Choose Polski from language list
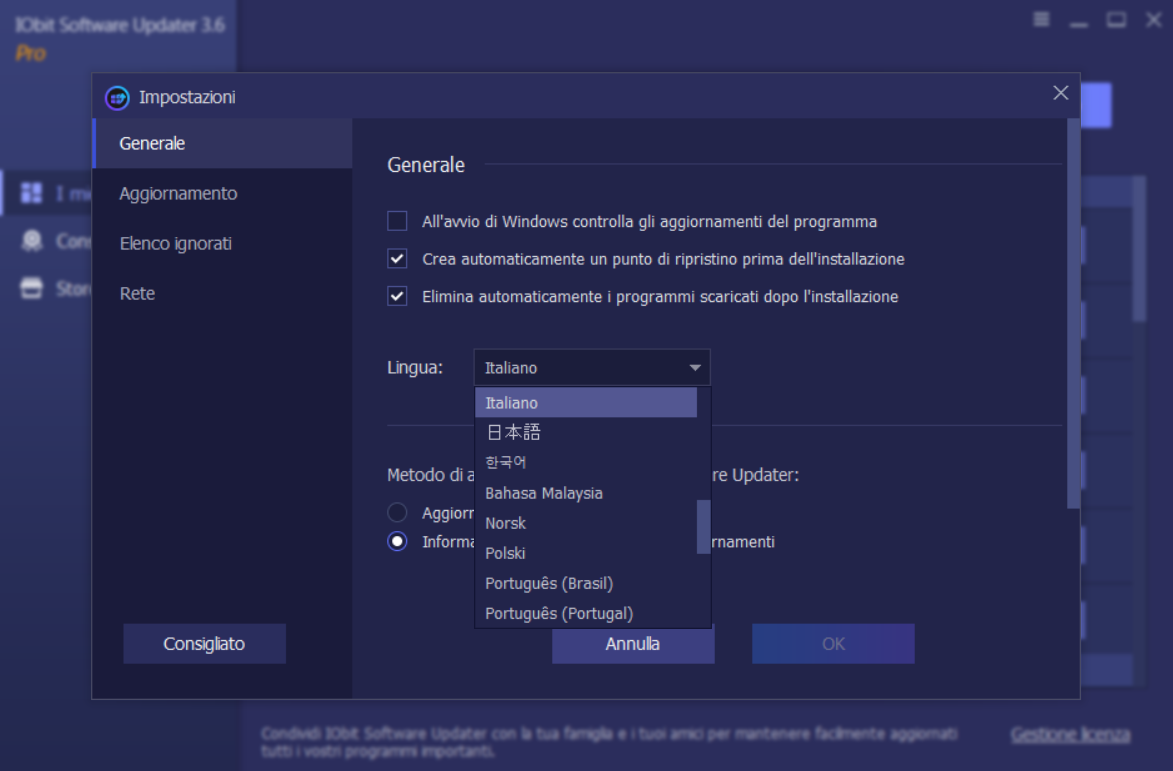Screen dimensions: 1173x771 [x=586, y=553]
